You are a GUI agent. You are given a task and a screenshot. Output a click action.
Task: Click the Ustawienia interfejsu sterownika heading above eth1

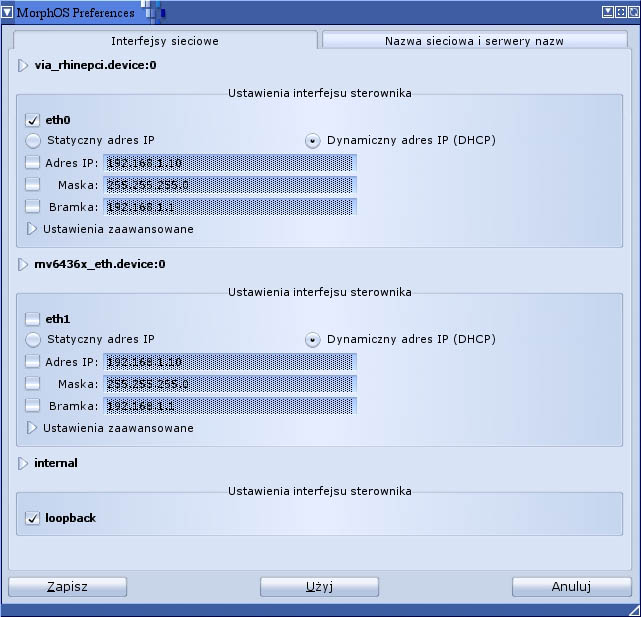pos(320,292)
